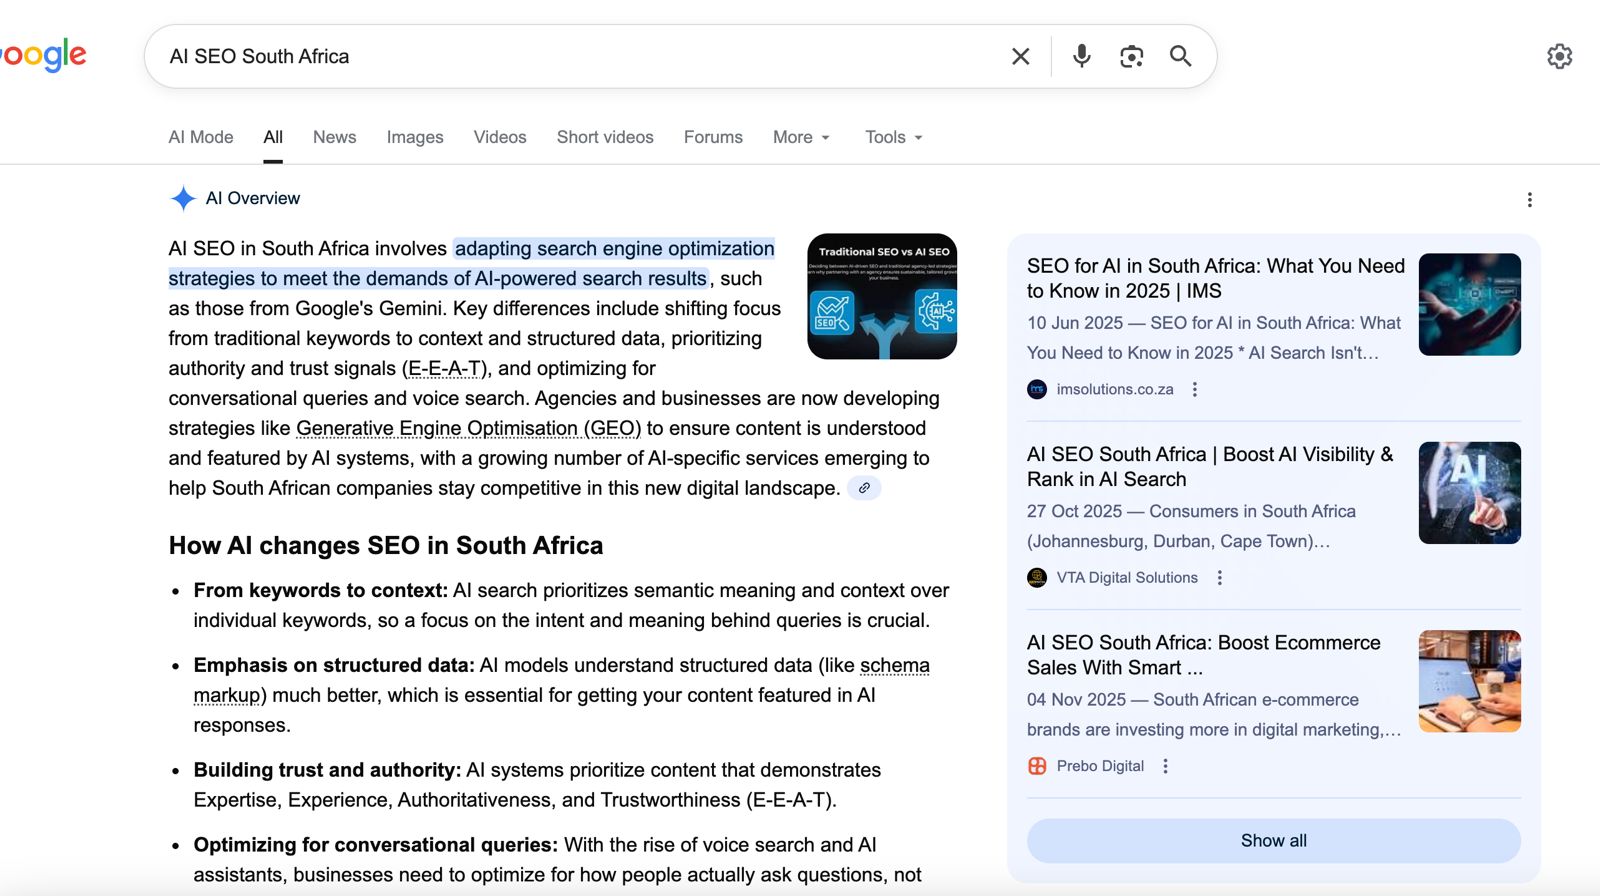Open more options for VTA Digital Solutions result
Image resolution: width=1600 pixels, height=896 pixels.
tap(1219, 577)
